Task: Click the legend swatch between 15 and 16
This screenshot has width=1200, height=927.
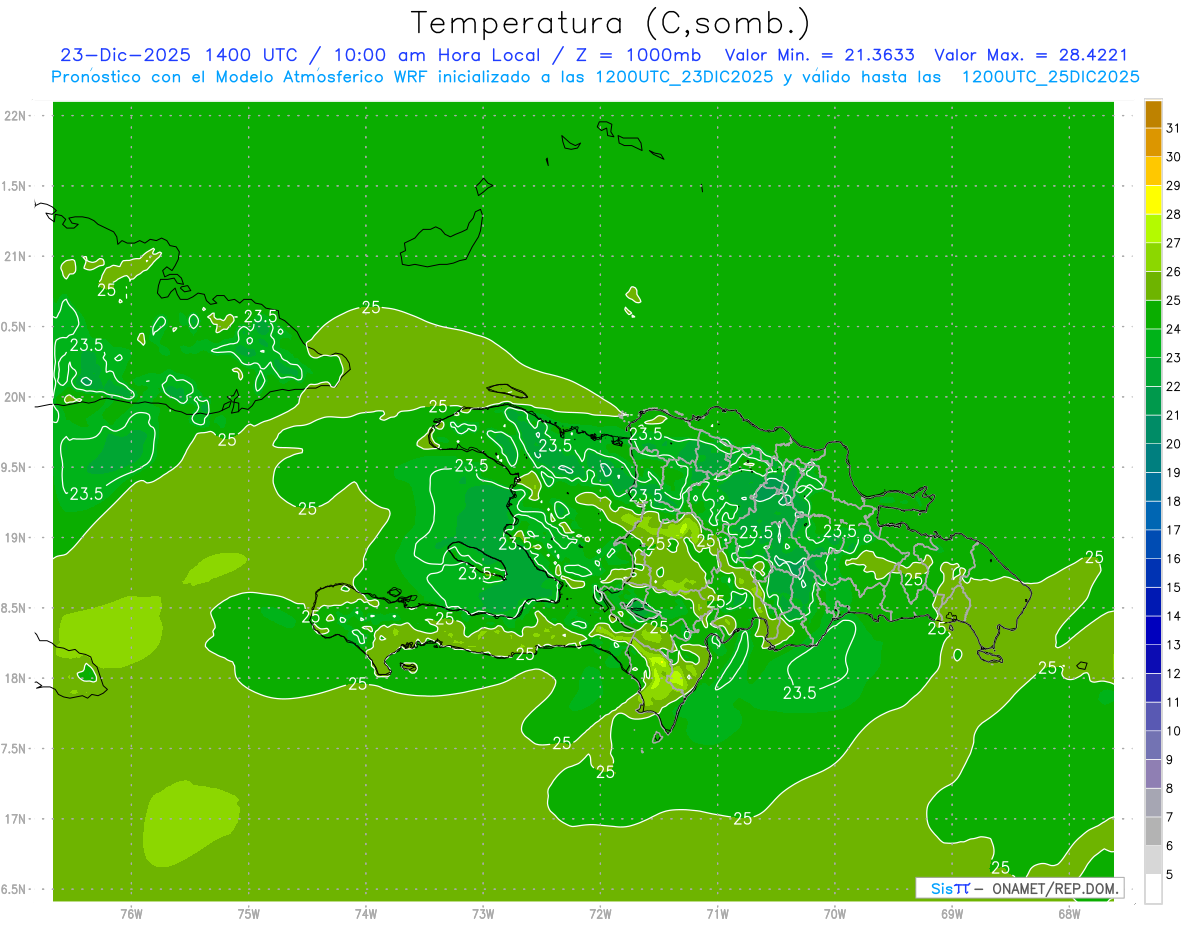Action: pyautogui.click(x=1153, y=574)
